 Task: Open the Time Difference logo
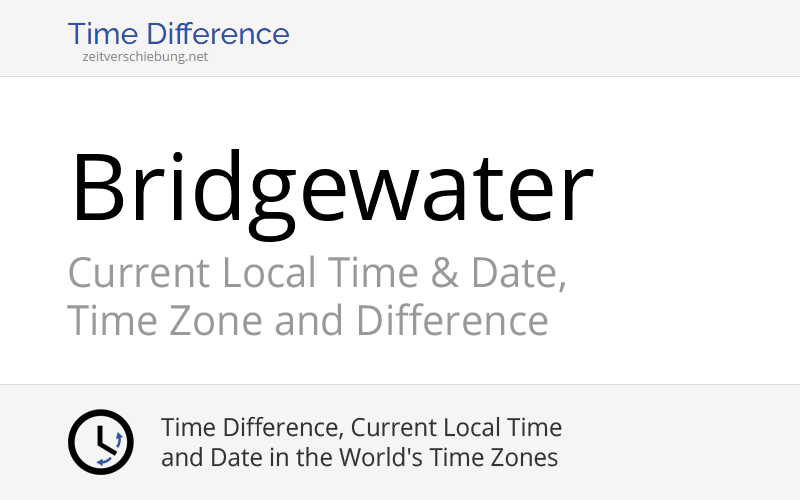(x=178, y=34)
